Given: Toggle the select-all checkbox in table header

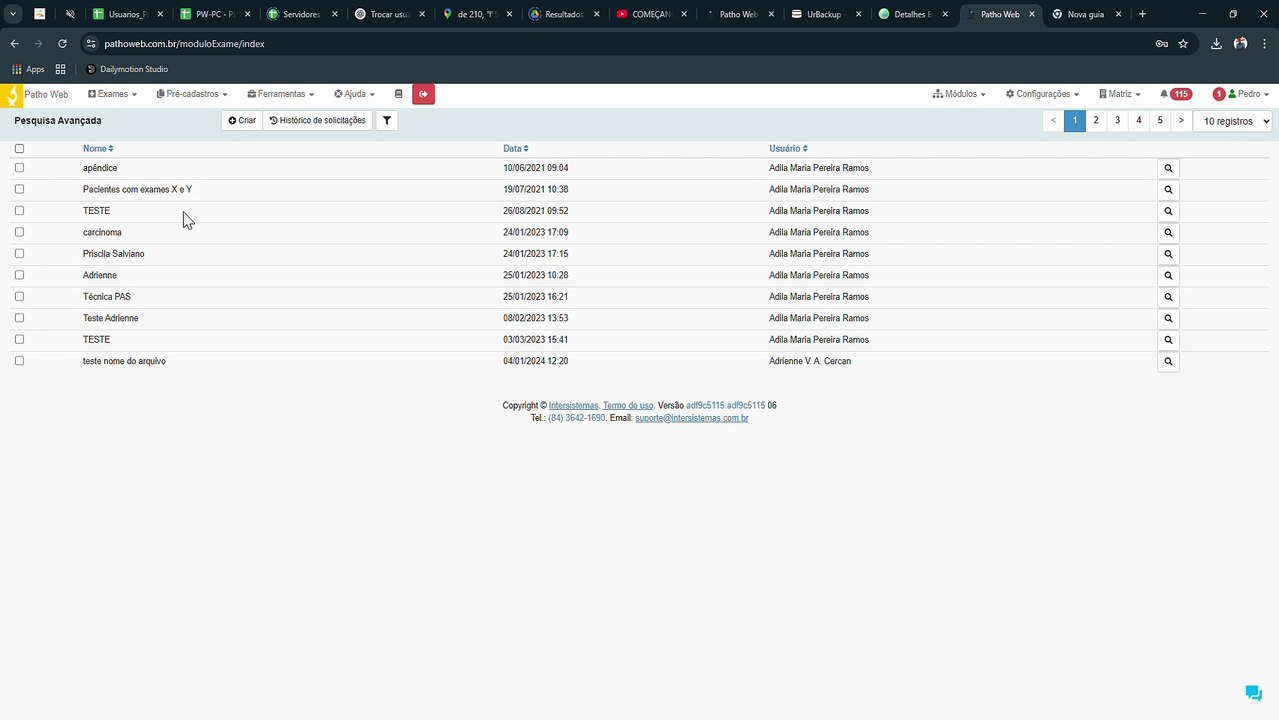Looking at the screenshot, I should point(19,149).
